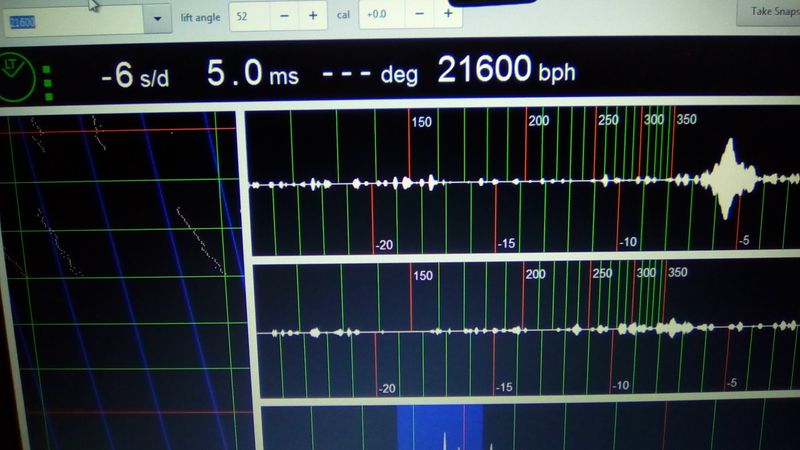The image size is (800, 450).
Task: Increase cal value with the plus button
Action: (x=447, y=14)
